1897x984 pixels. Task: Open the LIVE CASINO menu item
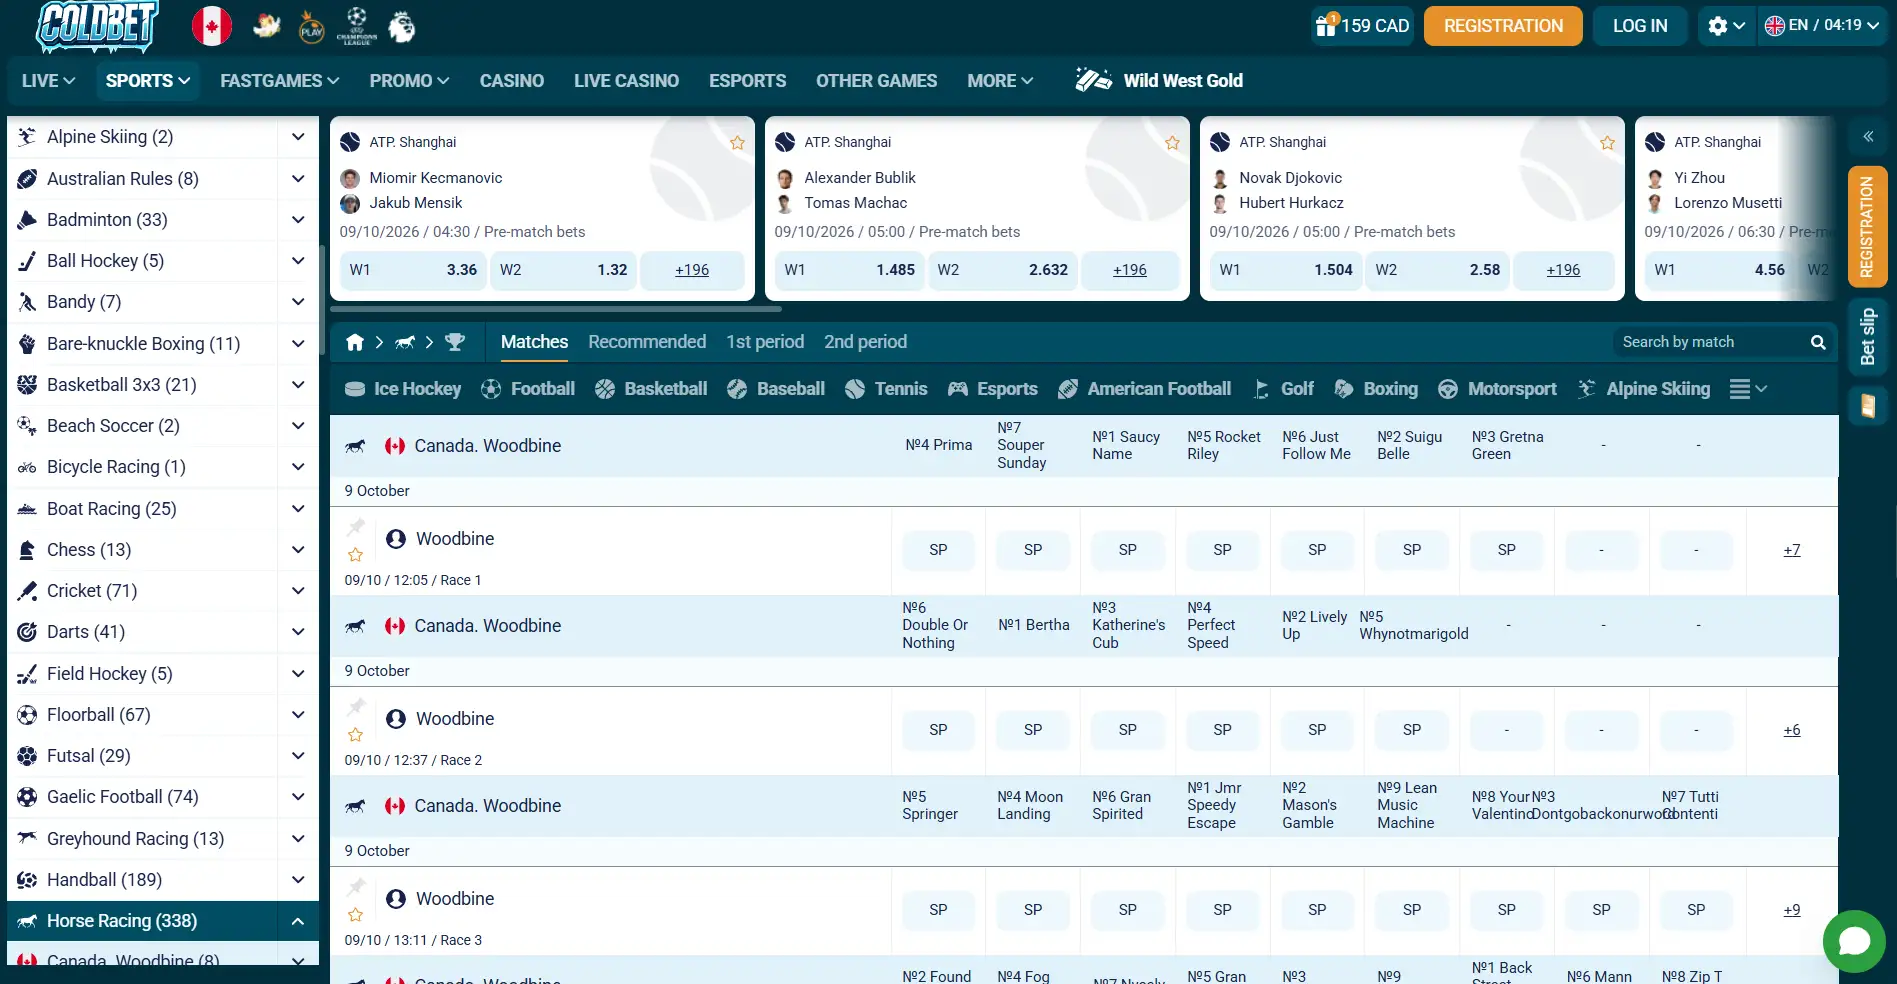(626, 81)
